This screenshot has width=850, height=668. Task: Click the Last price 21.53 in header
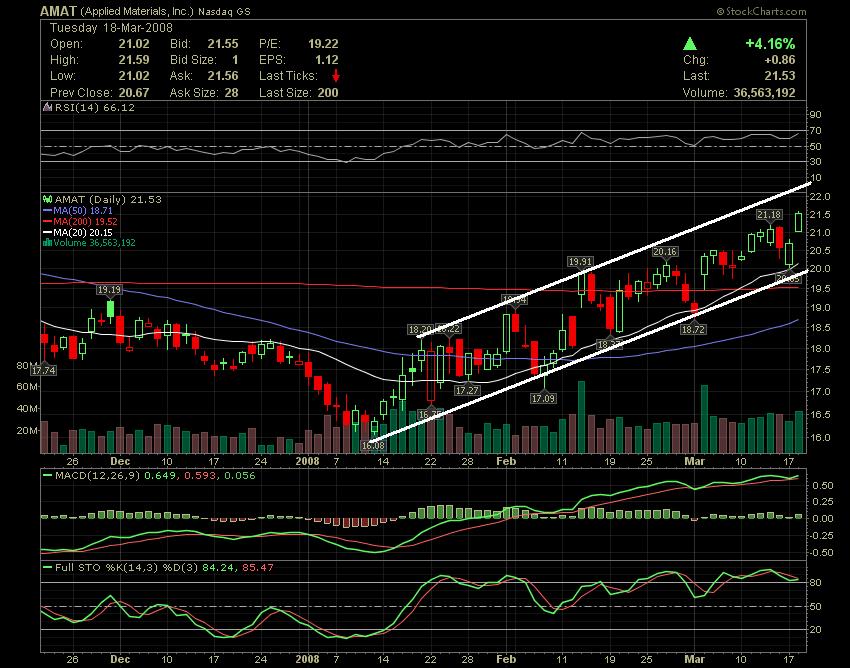pyautogui.click(x=780, y=76)
